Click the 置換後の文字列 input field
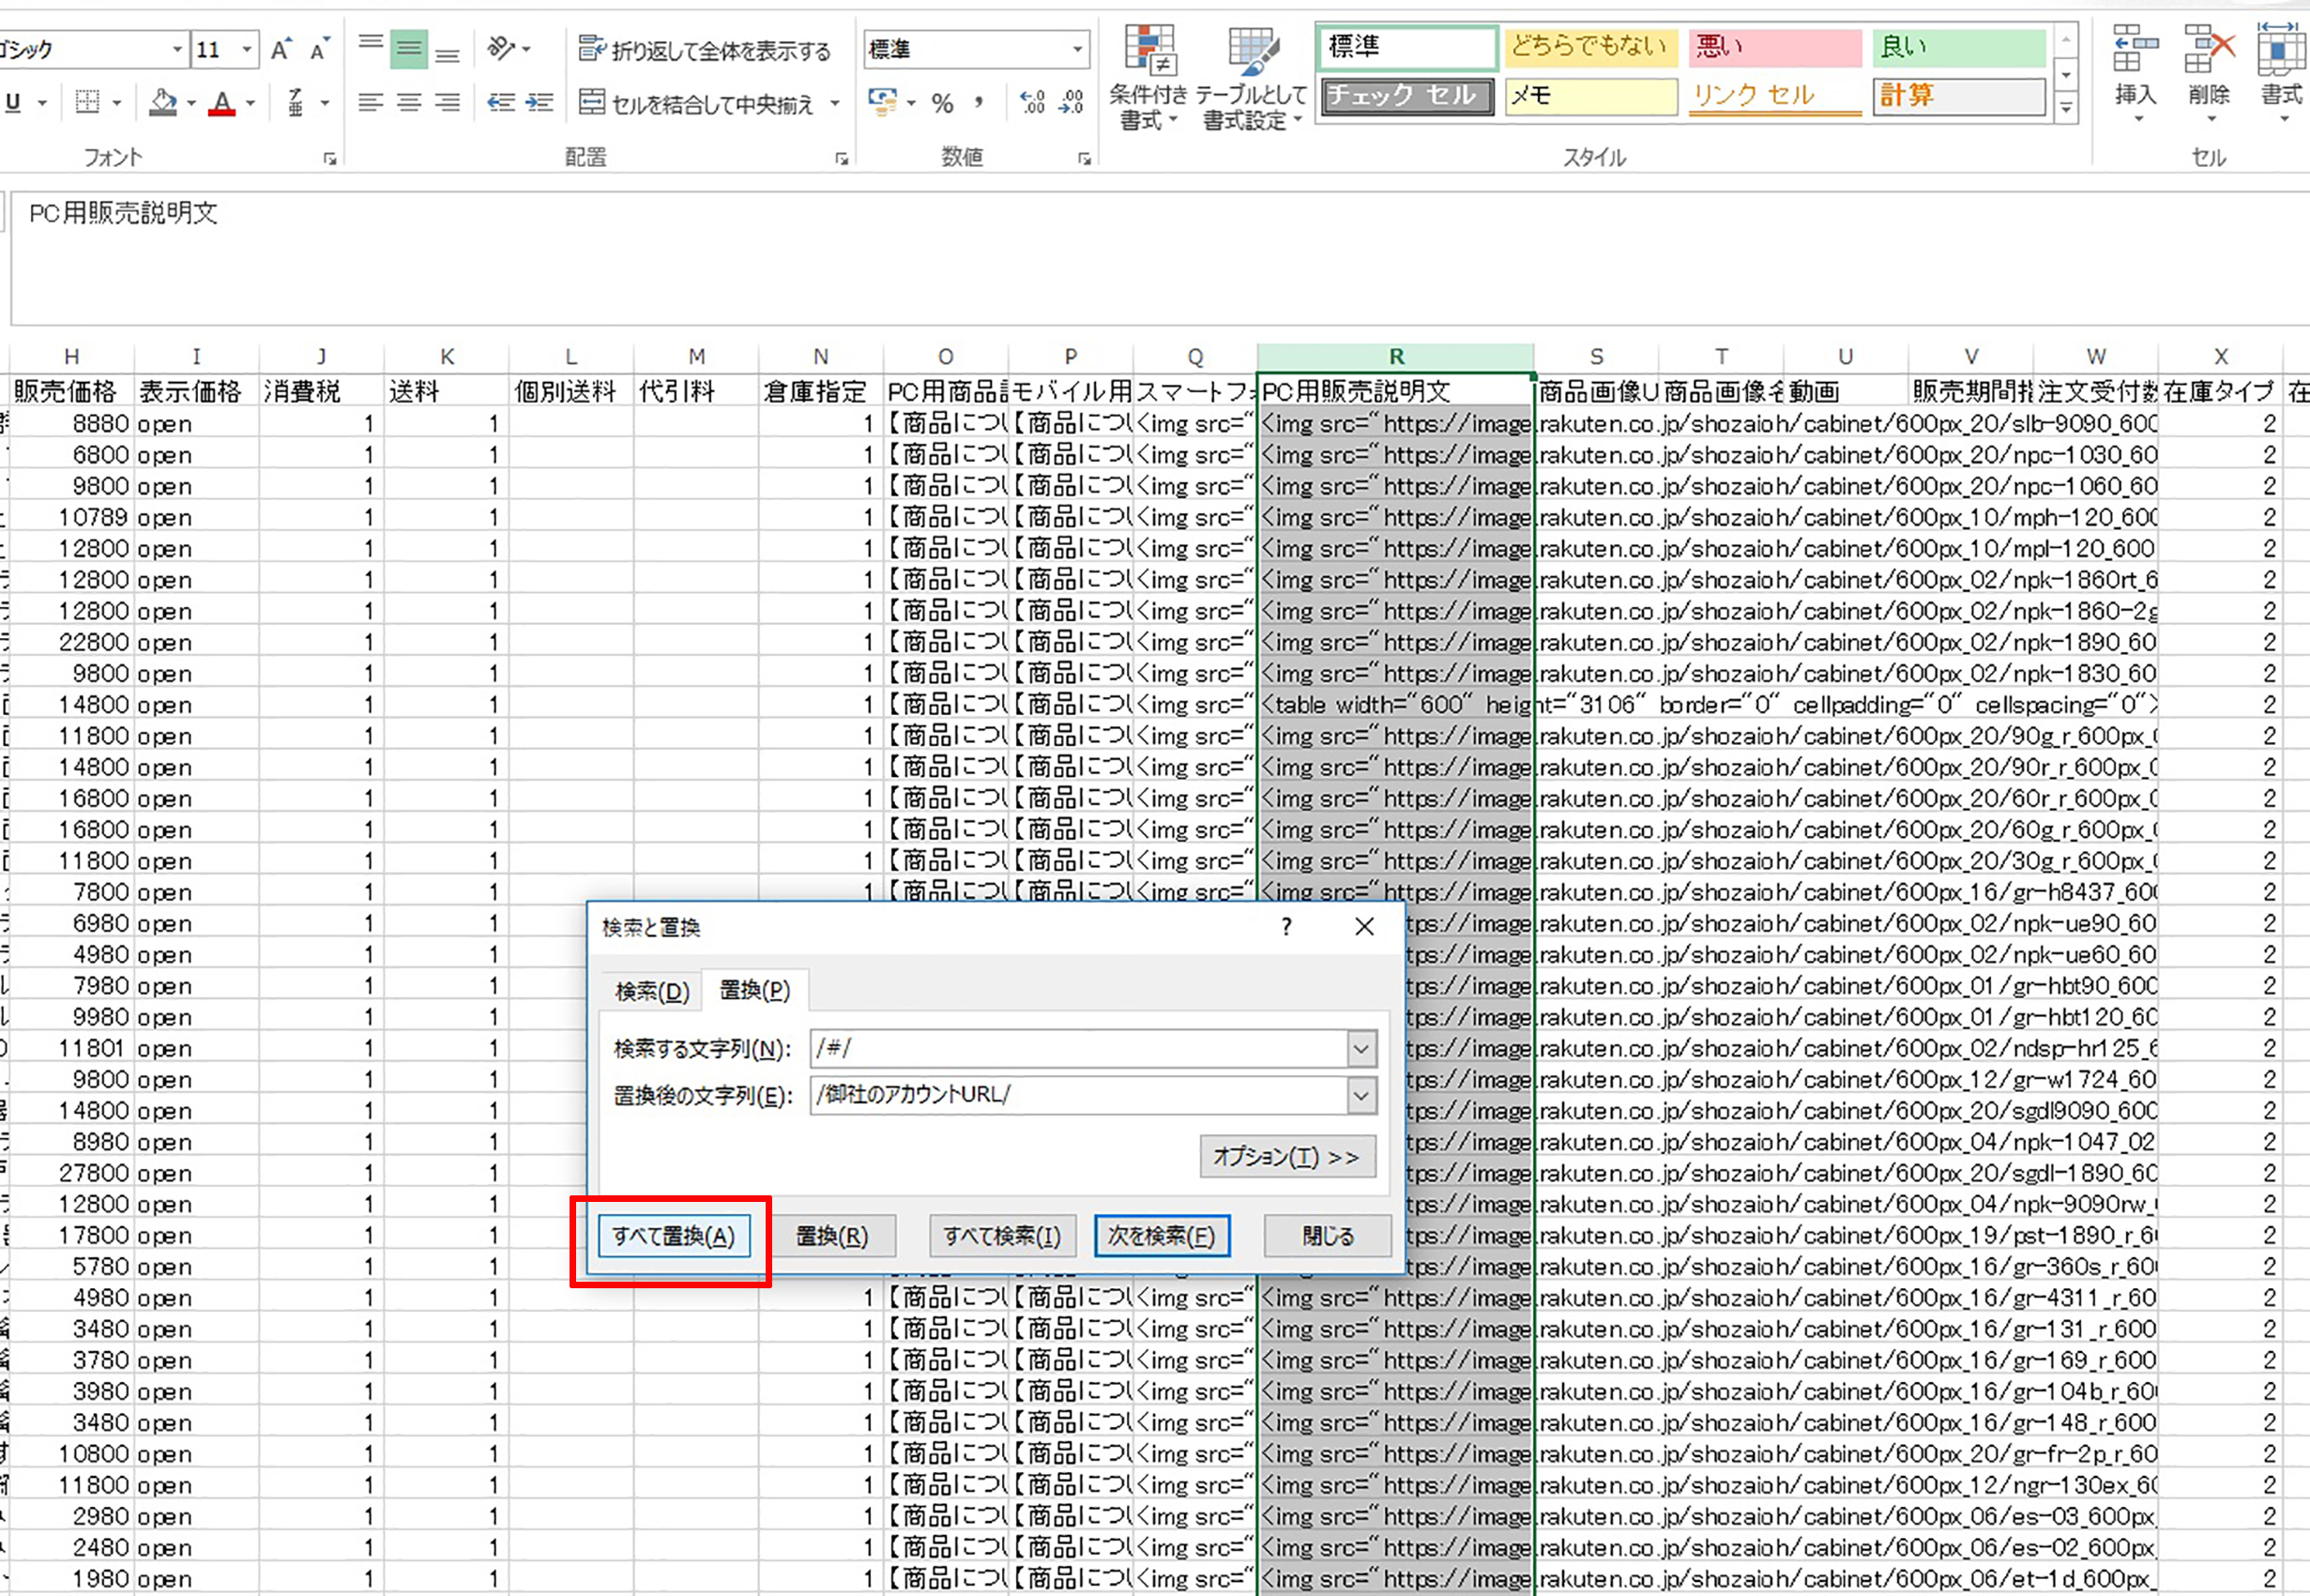This screenshot has height=1596, width=2310. 1078,1095
